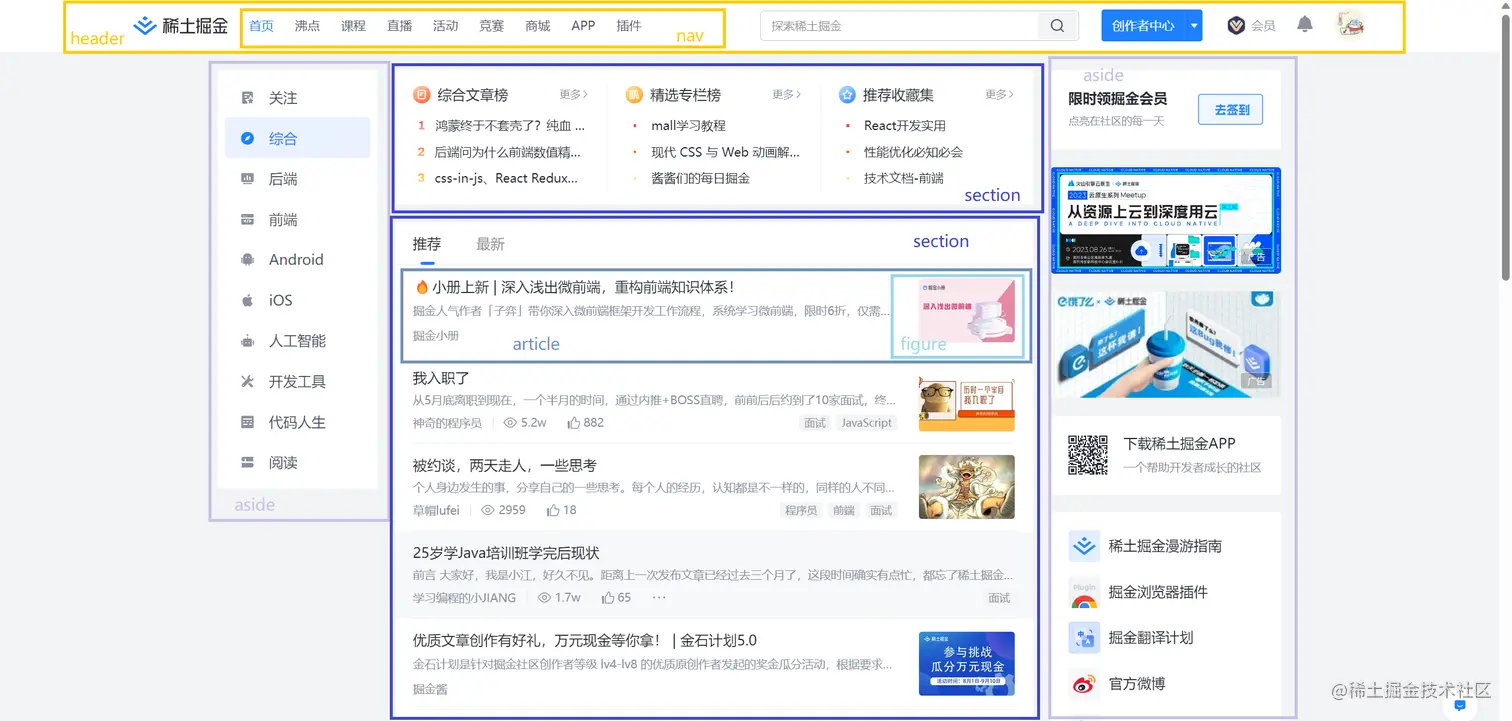Open collection React开发实用
1512x721 pixels.
click(x=905, y=126)
